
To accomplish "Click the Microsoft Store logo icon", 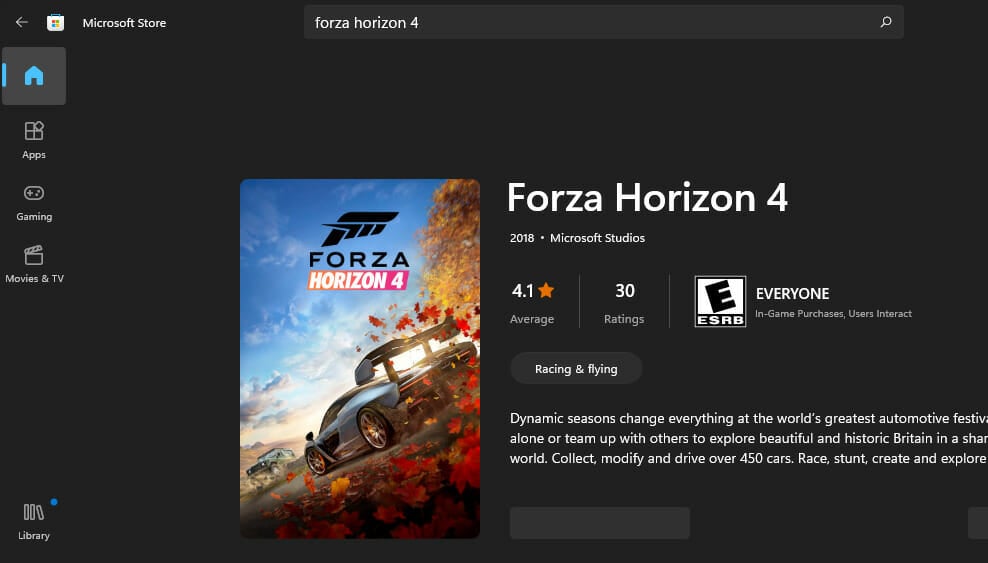I will [x=55, y=23].
